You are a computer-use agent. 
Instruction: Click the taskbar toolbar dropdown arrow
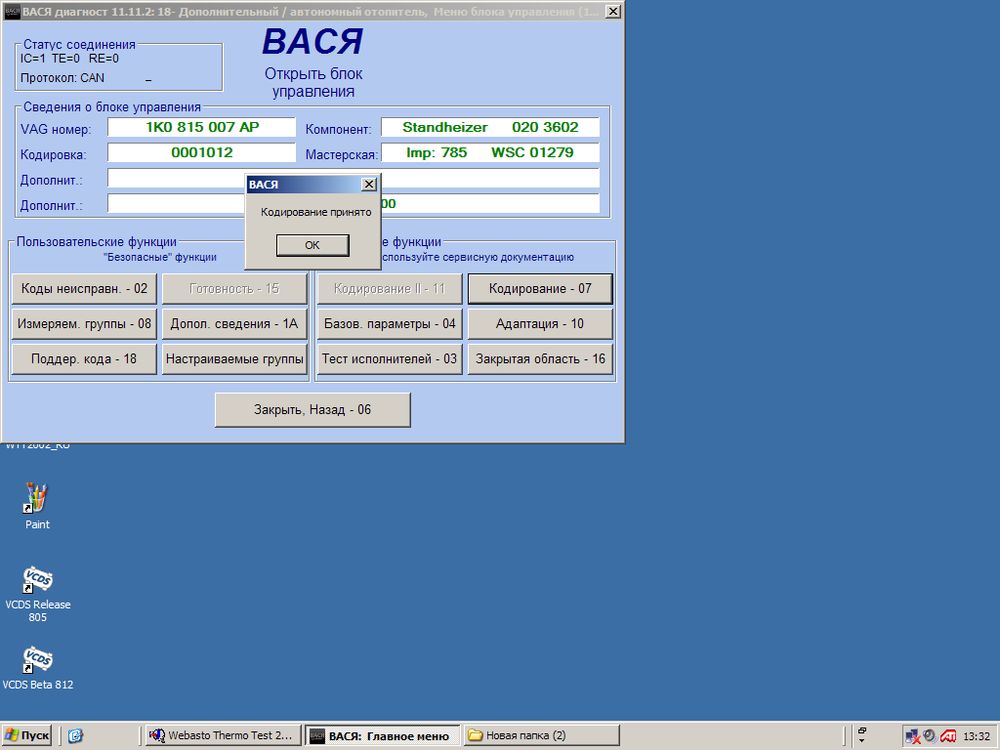coord(862,741)
